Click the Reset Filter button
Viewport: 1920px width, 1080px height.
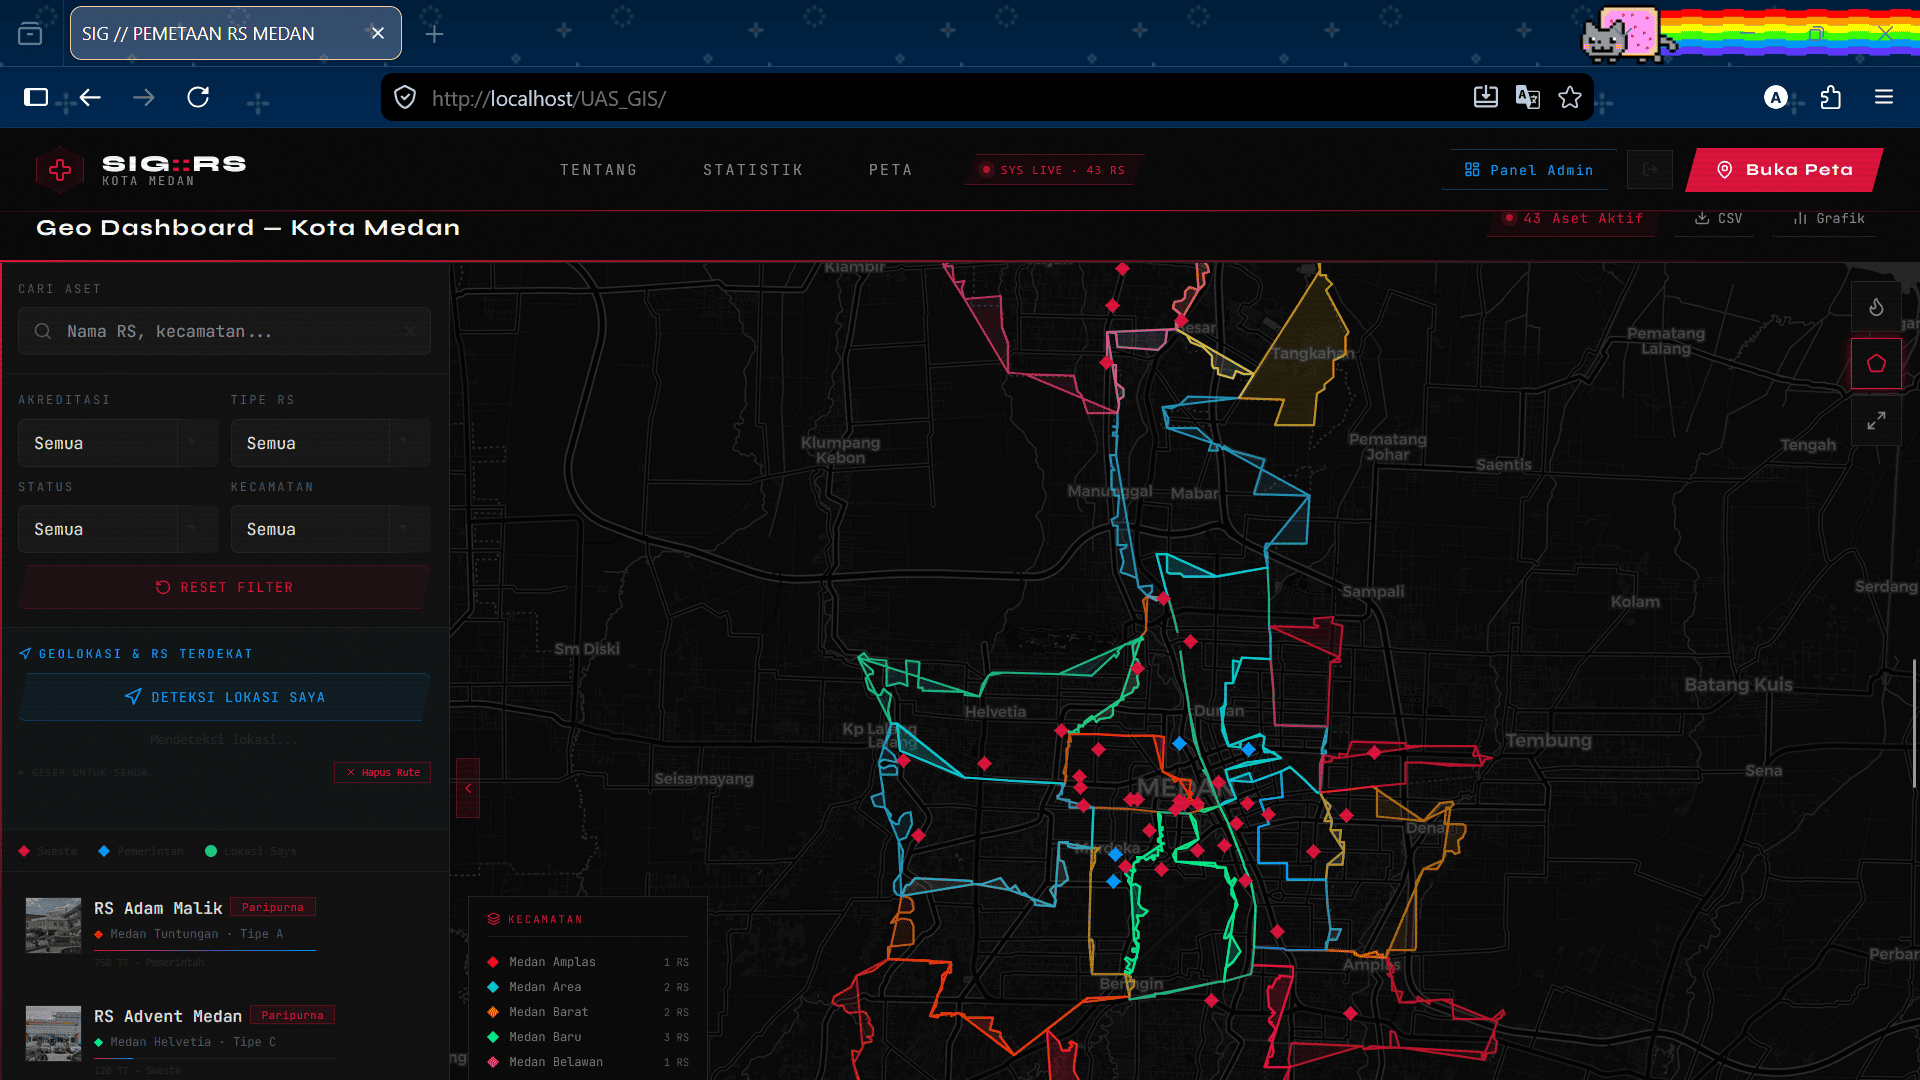click(224, 588)
